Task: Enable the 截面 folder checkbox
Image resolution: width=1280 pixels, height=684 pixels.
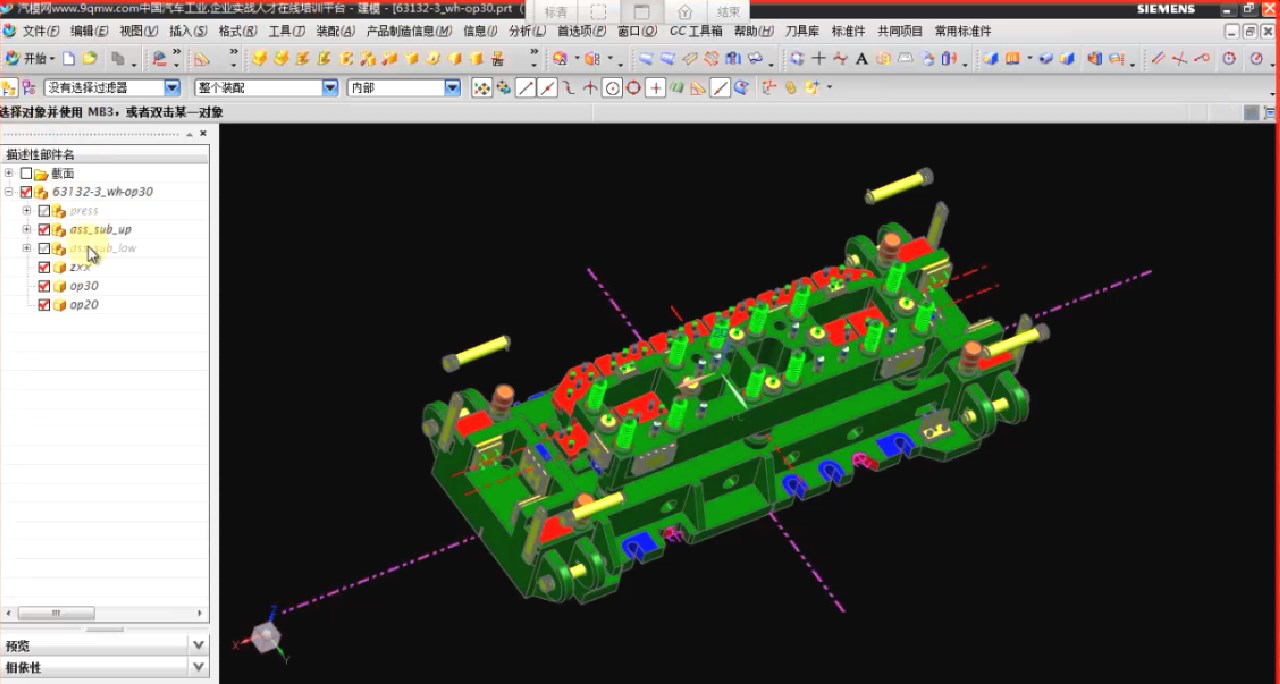Action: (26, 173)
